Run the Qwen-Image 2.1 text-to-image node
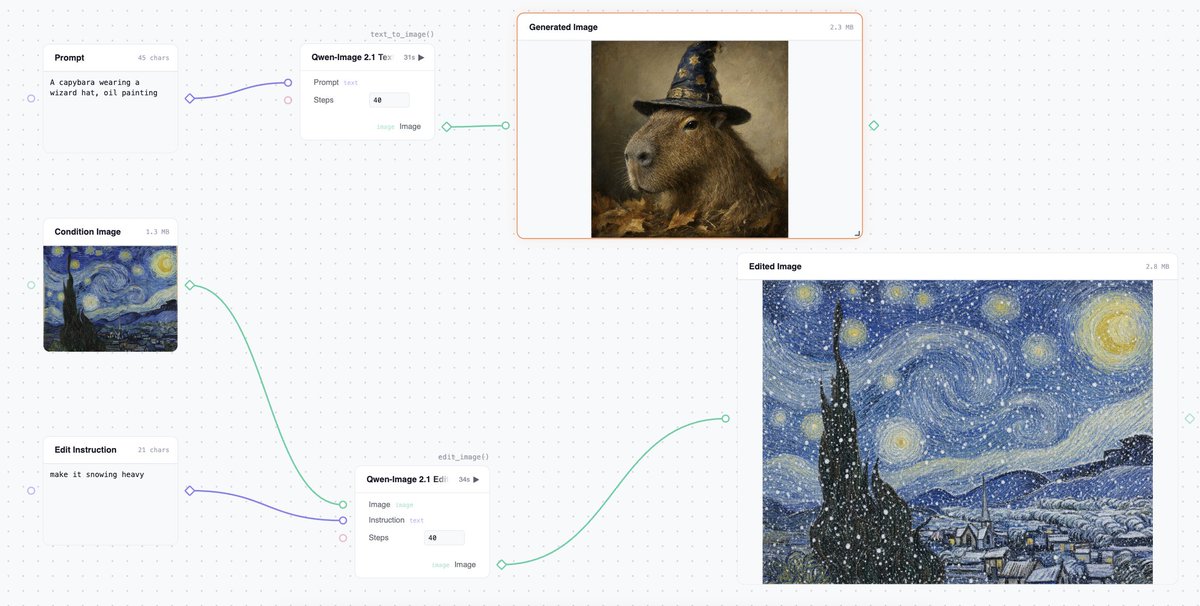 pyautogui.click(x=421, y=58)
